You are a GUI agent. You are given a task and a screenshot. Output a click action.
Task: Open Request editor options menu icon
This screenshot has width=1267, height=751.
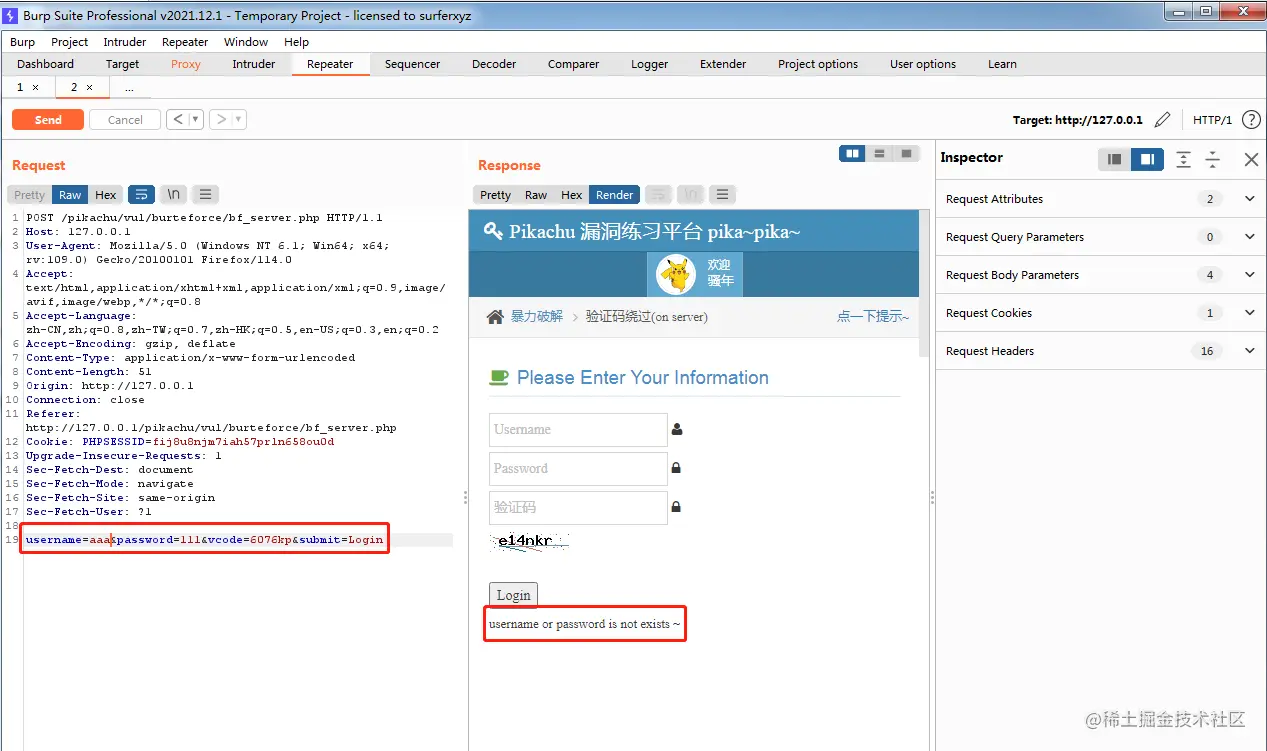point(205,195)
